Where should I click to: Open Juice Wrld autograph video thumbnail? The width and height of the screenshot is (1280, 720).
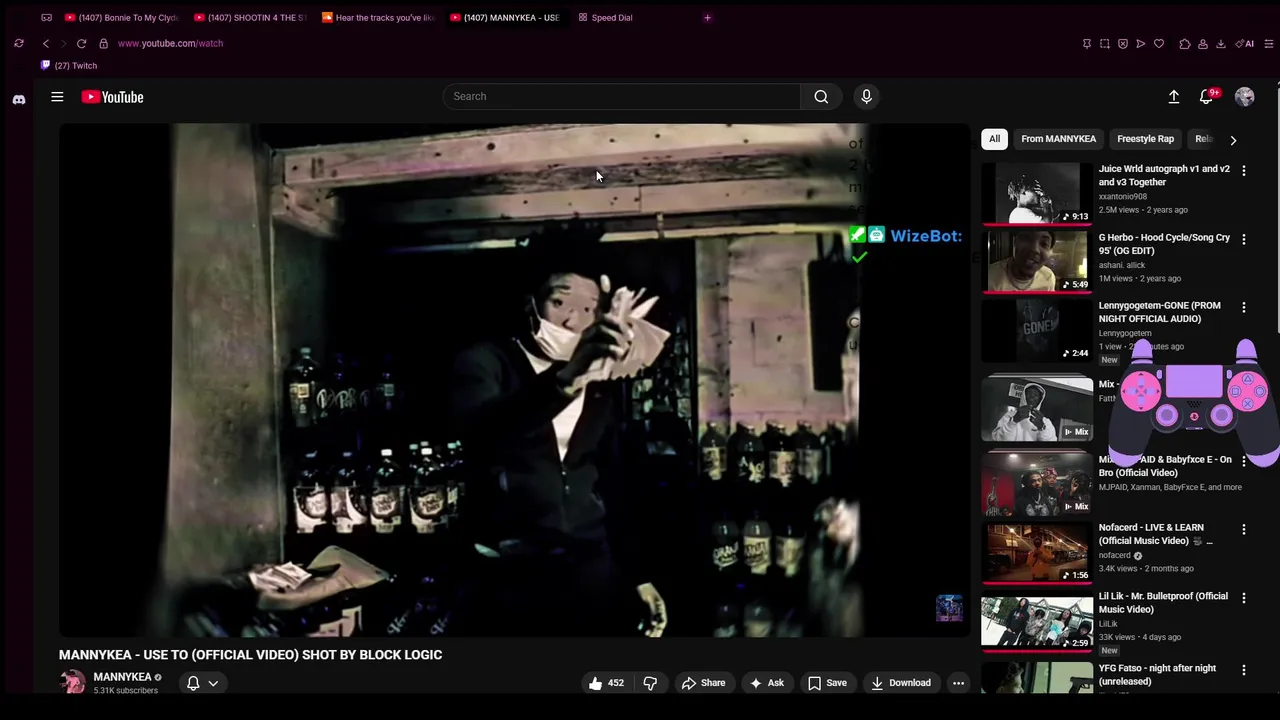tap(1037, 193)
